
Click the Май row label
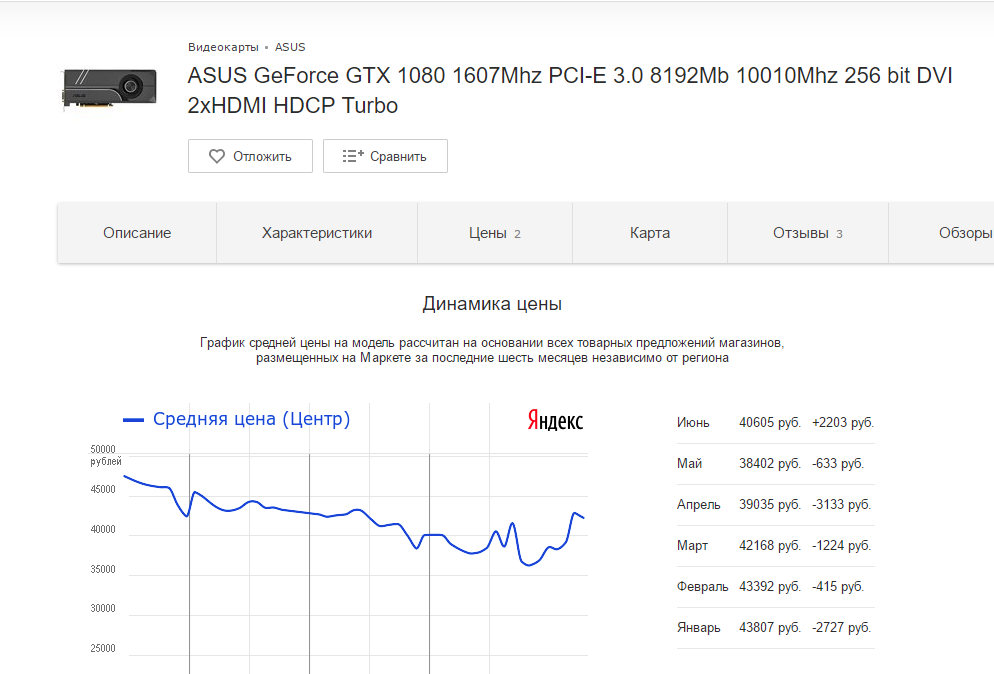689,463
